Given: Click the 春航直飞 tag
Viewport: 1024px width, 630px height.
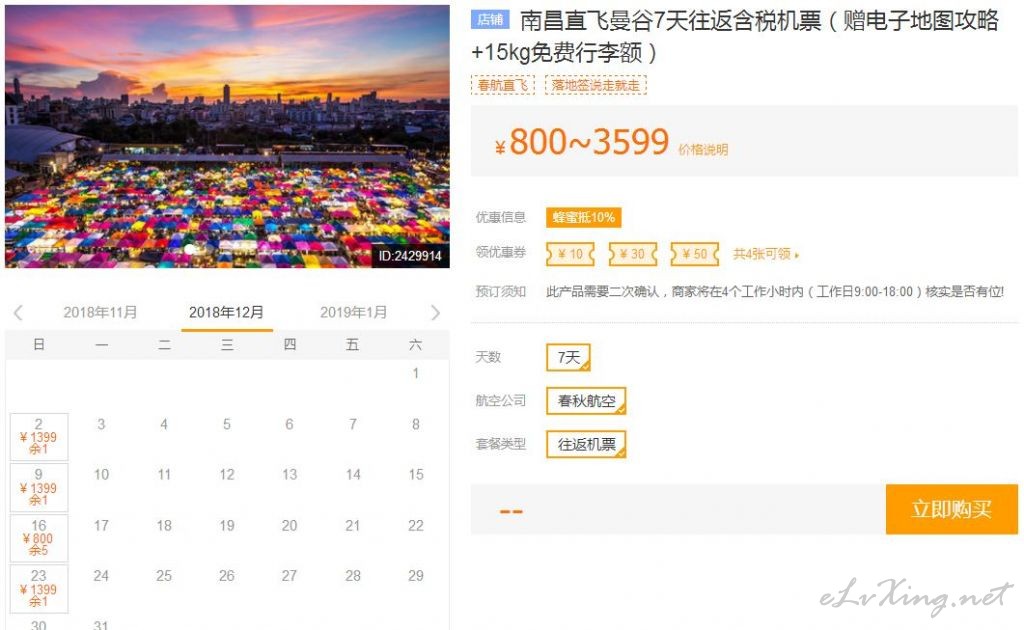Looking at the screenshot, I should coord(503,85).
